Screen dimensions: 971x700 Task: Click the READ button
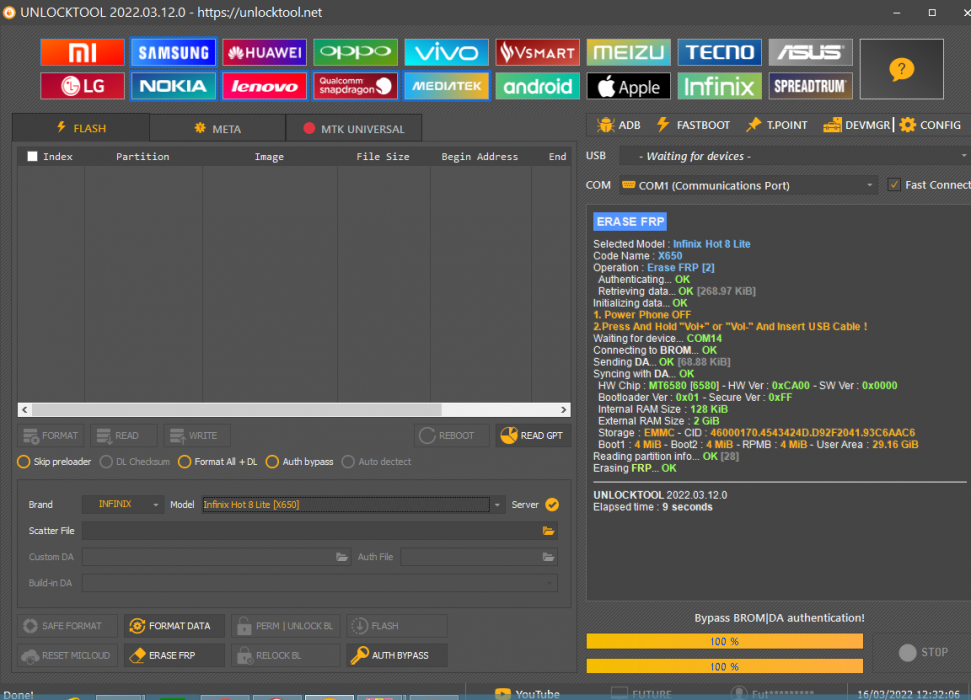[x=124, y=435]
